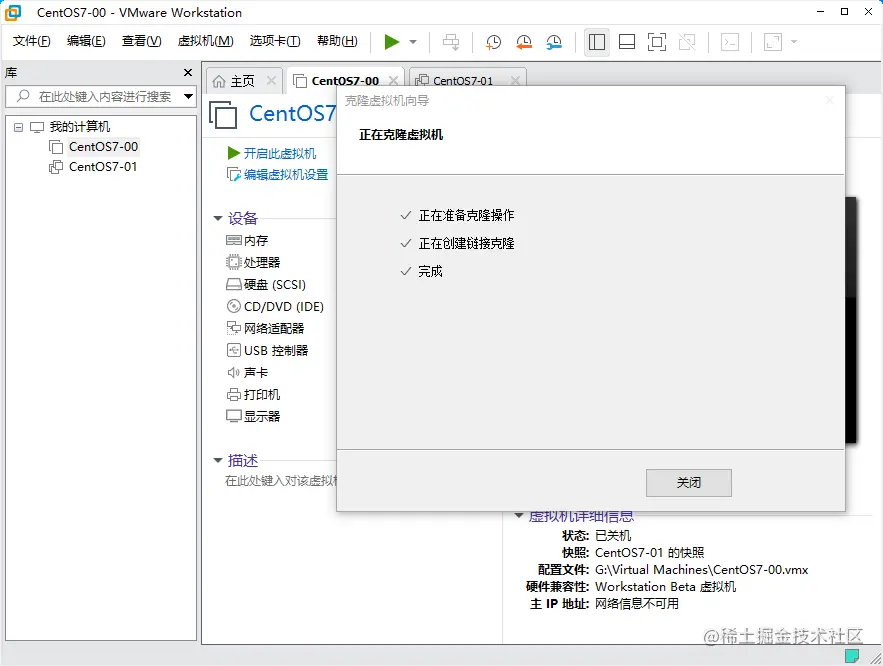883x666 pixels.
Task: Toggle the thumbnail bar view icon
Action: (x=627, y=42)
